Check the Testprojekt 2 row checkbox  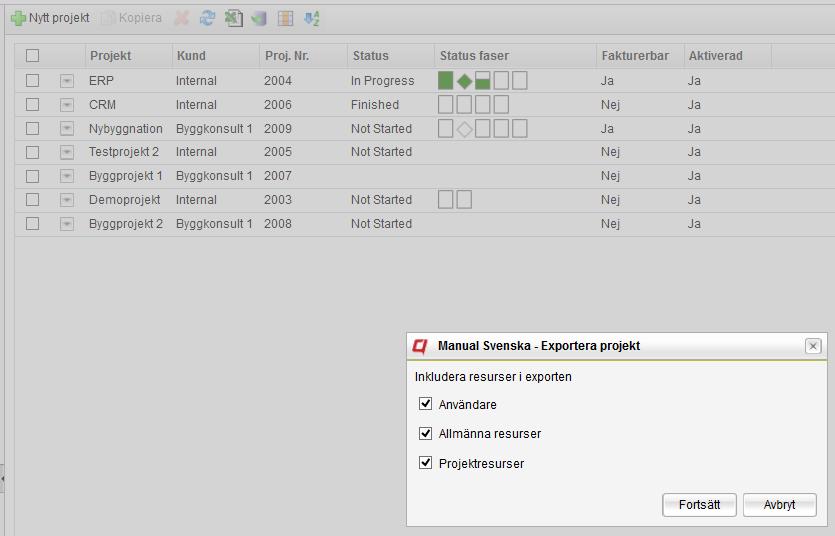pyautogui.click(x=32, y=152)
